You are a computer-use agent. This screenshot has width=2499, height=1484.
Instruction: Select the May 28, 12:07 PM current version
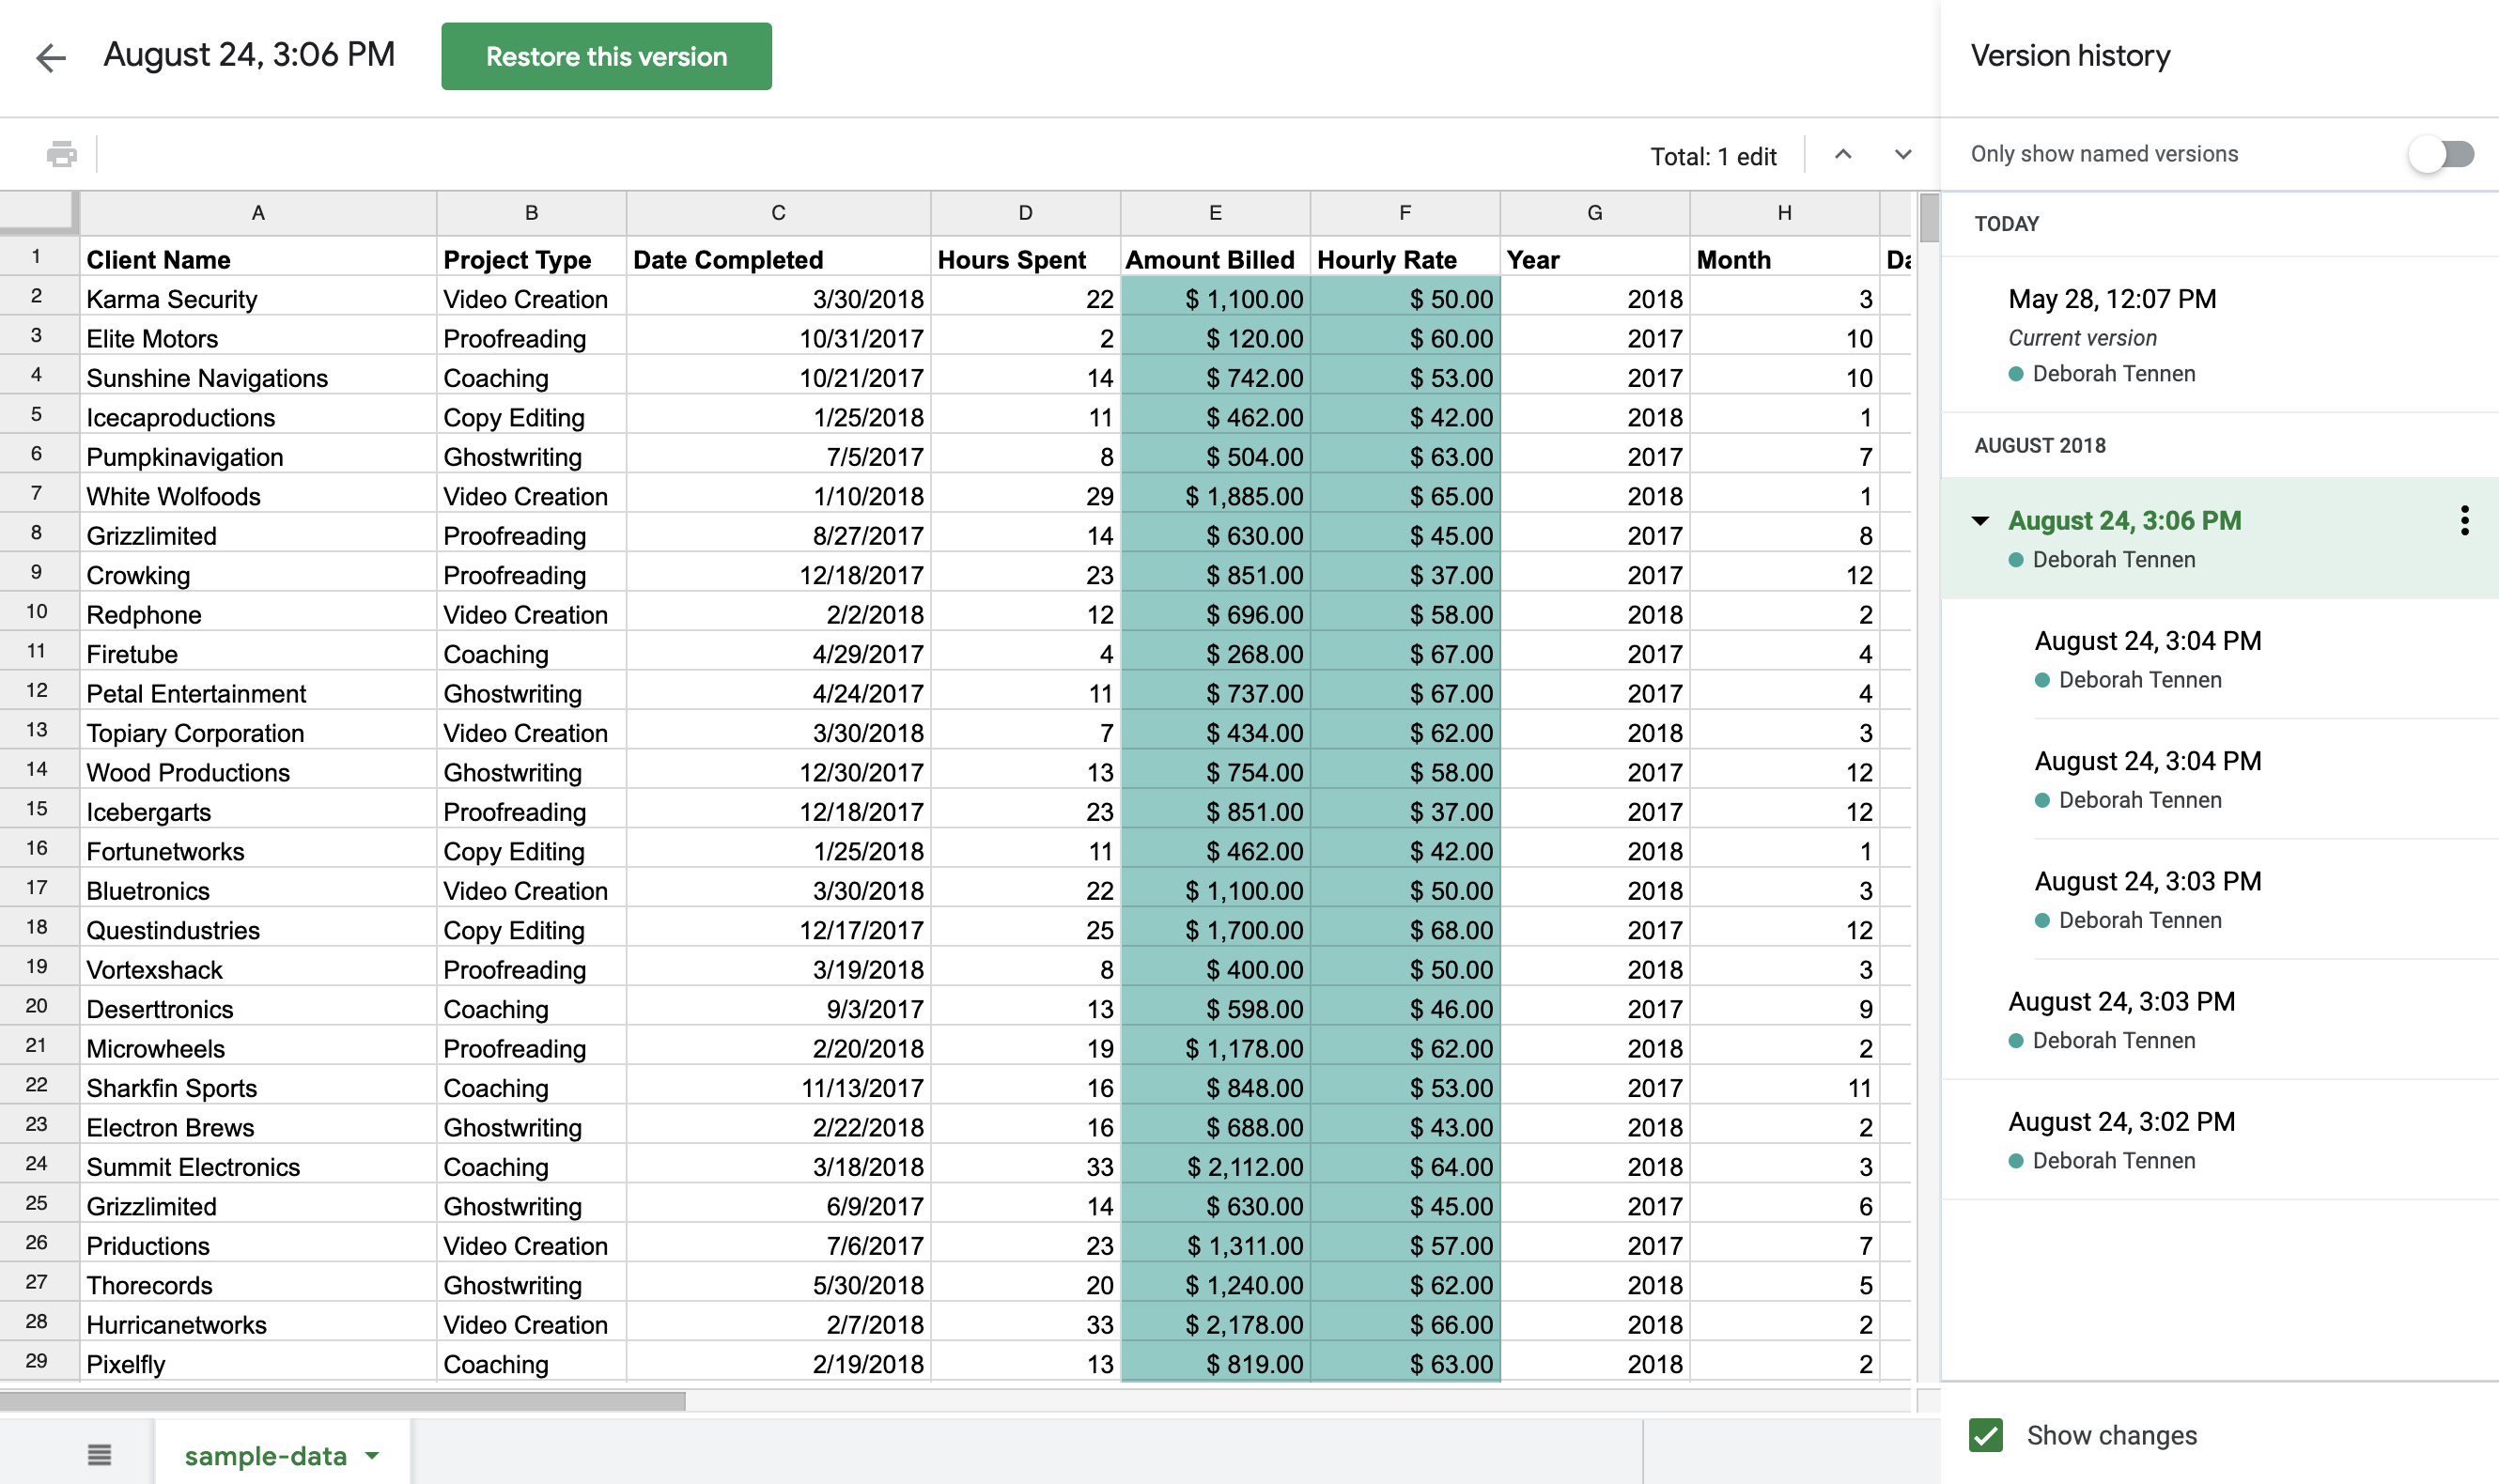click(2112, 299)
